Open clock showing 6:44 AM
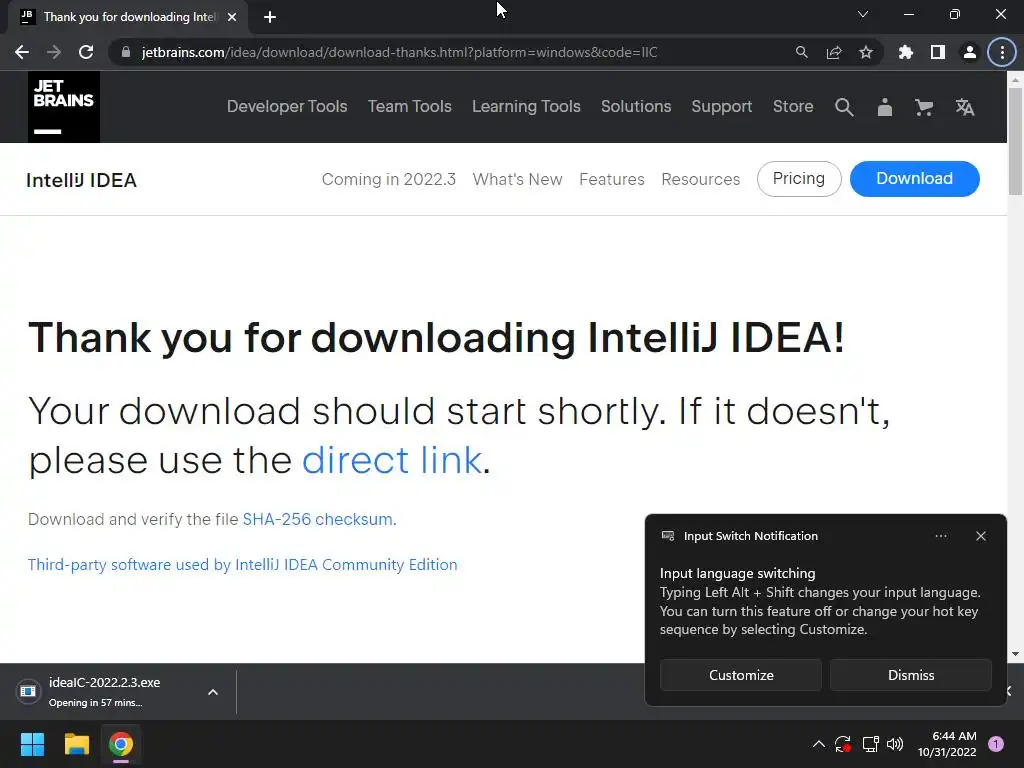This screenshot has width=1024, height=768. [947, 744]
